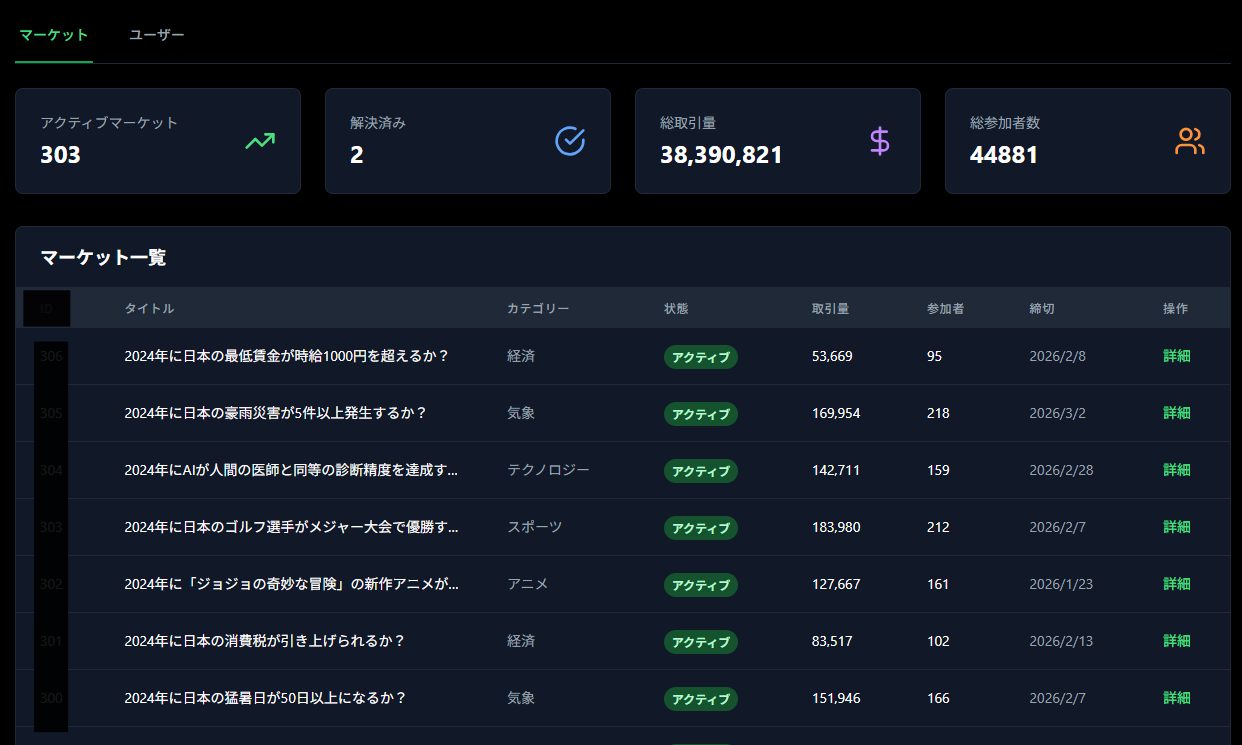The width and height of the screenshot is (1242, 745).
Task: Click the 解決済み count 2
Action: coord(357,155)
